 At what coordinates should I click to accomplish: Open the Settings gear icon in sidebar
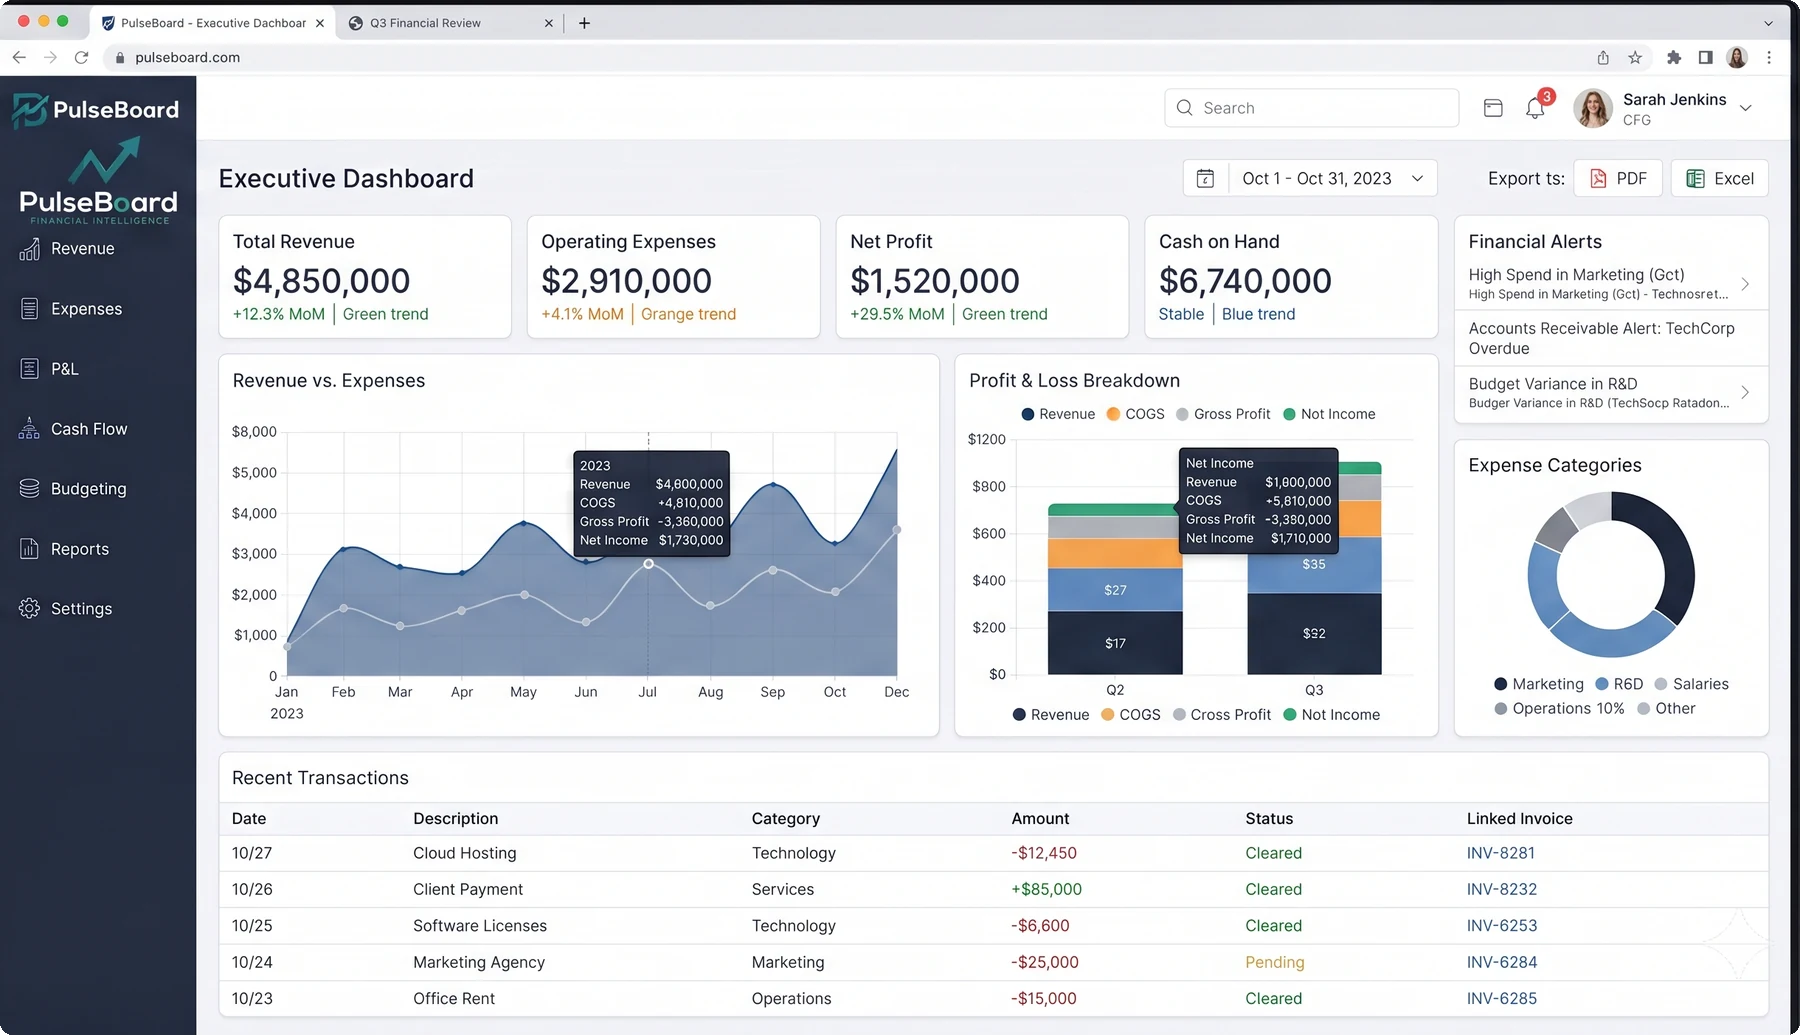coord(30,609)
